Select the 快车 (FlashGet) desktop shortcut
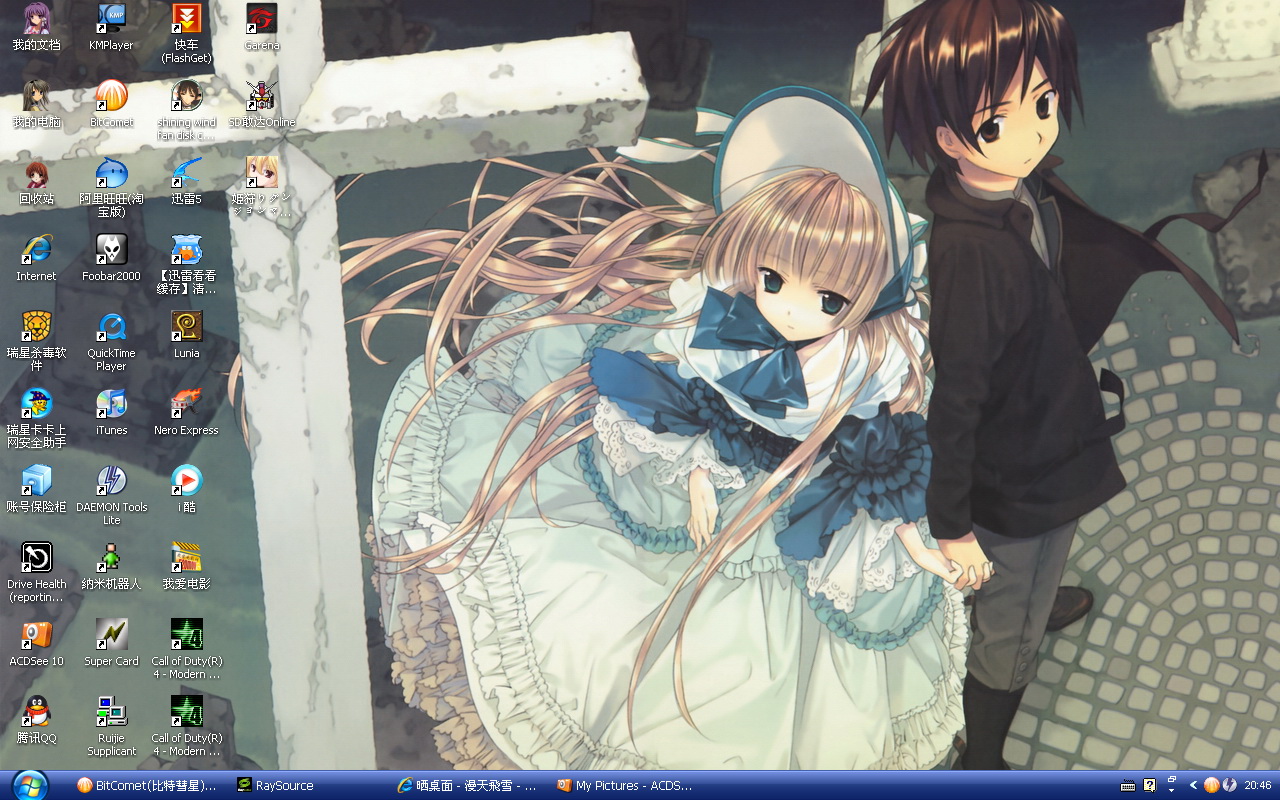 [x=186, y=33]
